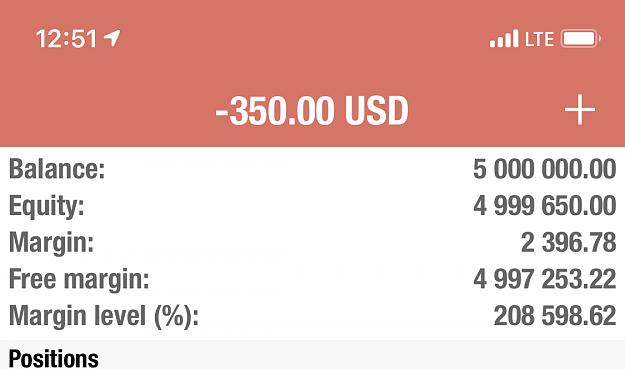Screen dimensions: 625x369
Task: Select the Equity label
Action: click(x=47, y=206)
